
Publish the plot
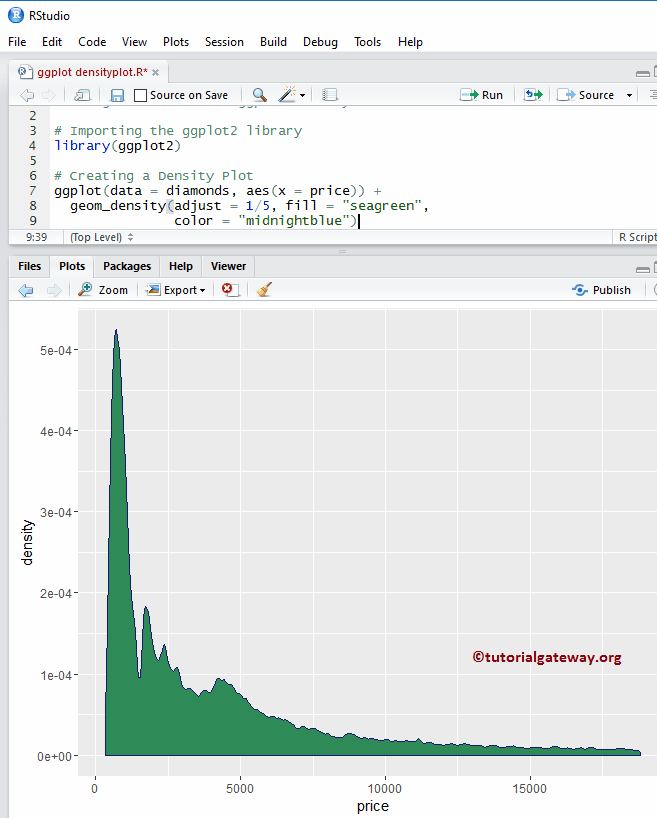[x=601, y=290]
